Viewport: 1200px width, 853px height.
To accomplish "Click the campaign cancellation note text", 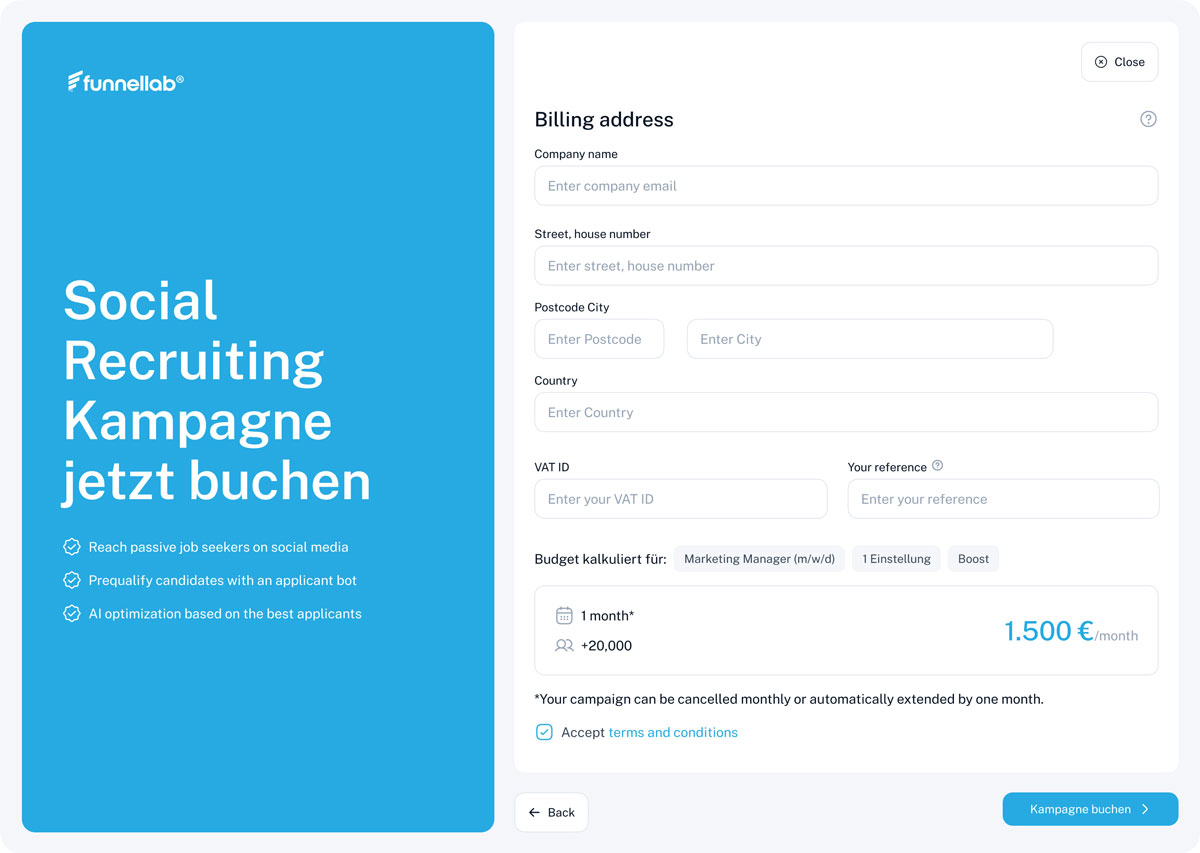I will click(x=789, y=699).
